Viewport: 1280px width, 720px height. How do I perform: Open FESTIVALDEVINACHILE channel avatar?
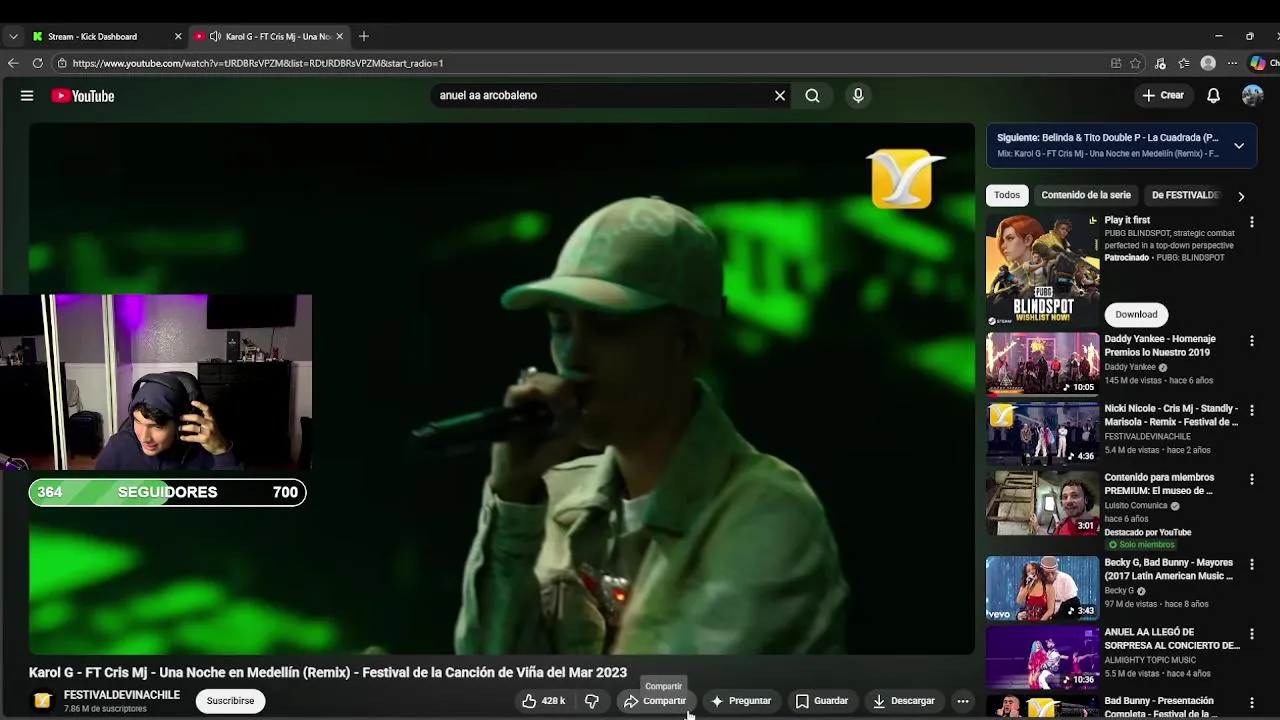pyautogui.click(x=42, y=701)
